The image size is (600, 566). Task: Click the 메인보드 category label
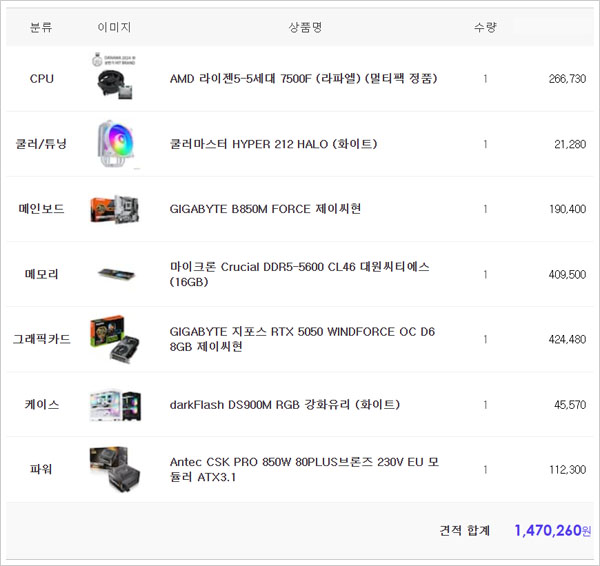tap(42, 209)
